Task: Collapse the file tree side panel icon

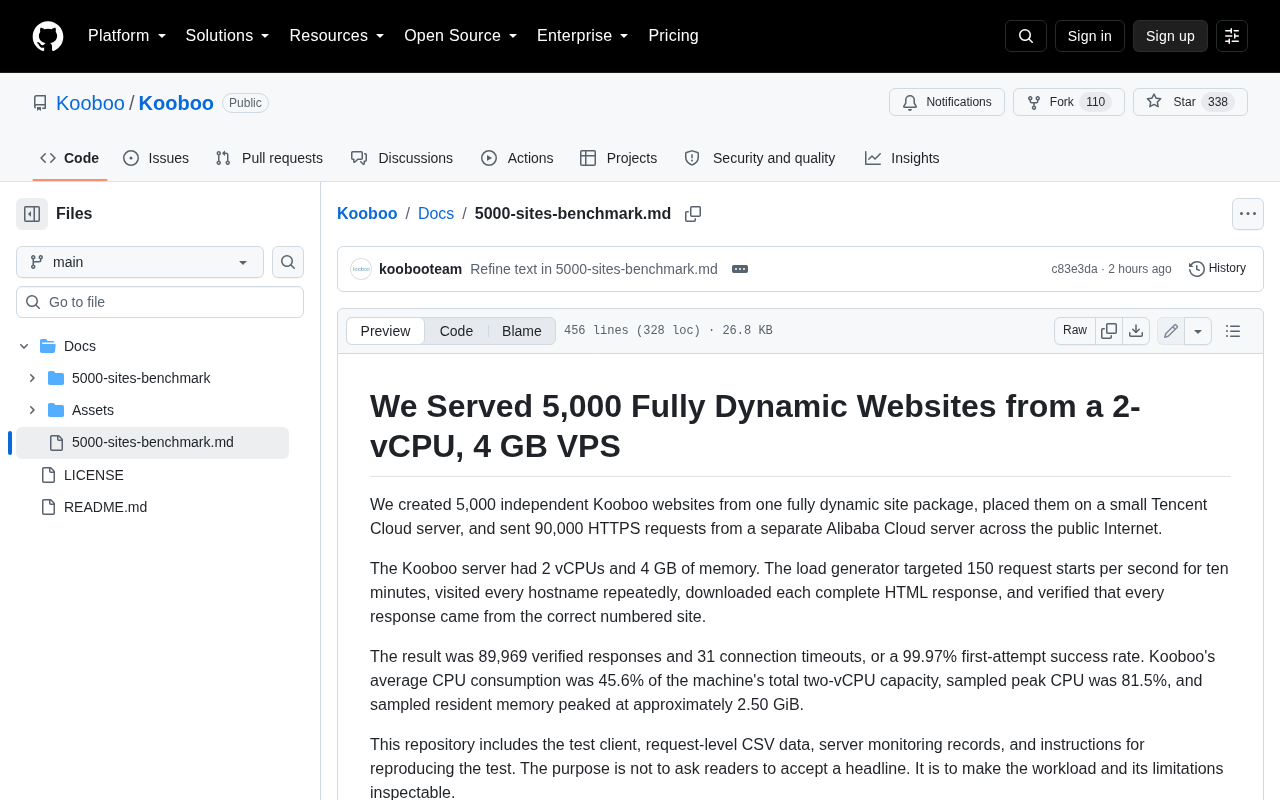Action: [x=32, y=214]
